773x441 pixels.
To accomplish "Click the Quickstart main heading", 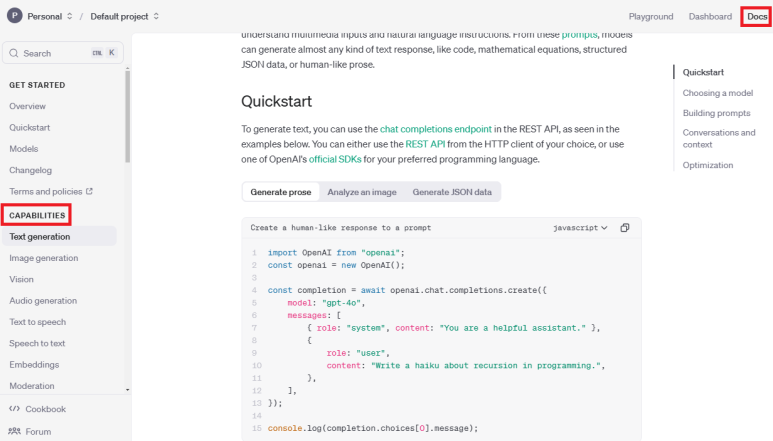I will coord(277,101).
